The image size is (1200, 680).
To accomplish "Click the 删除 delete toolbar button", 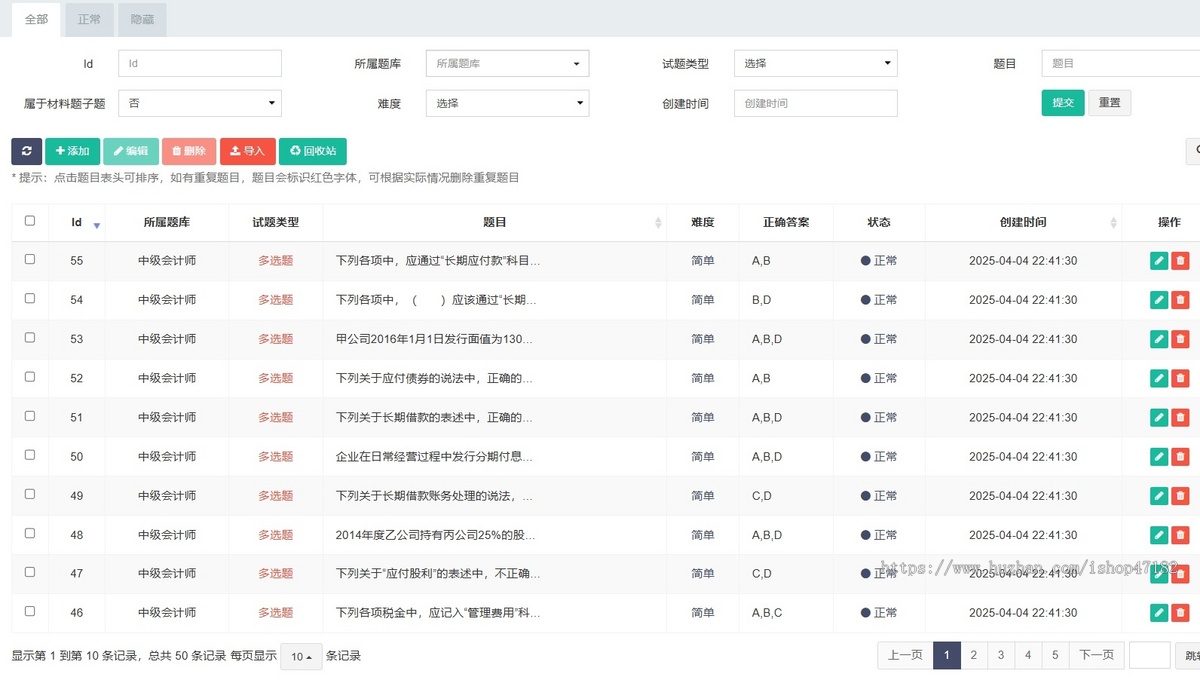I will pos(189,151).
